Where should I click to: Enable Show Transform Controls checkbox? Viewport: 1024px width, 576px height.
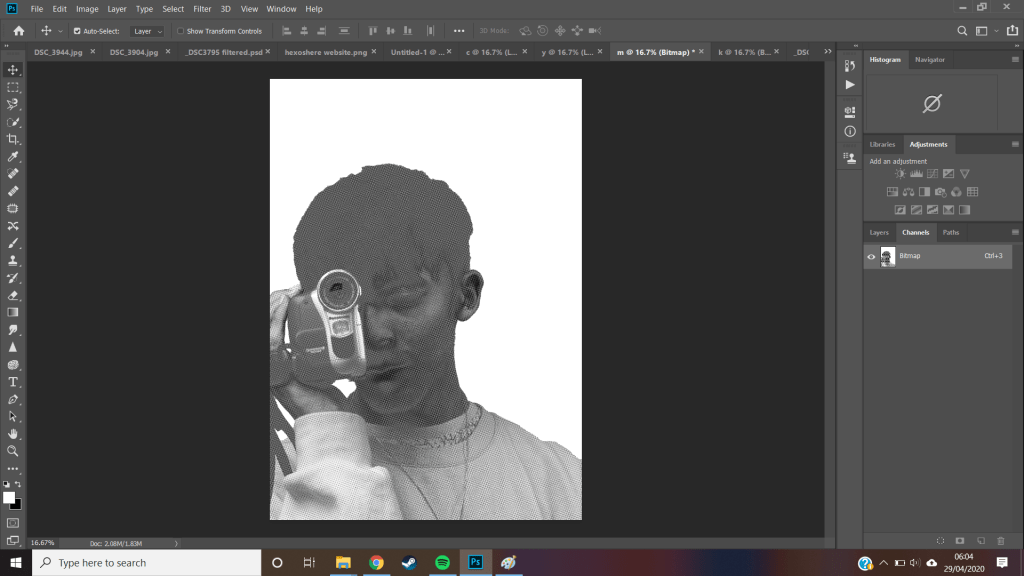(180, 31)
